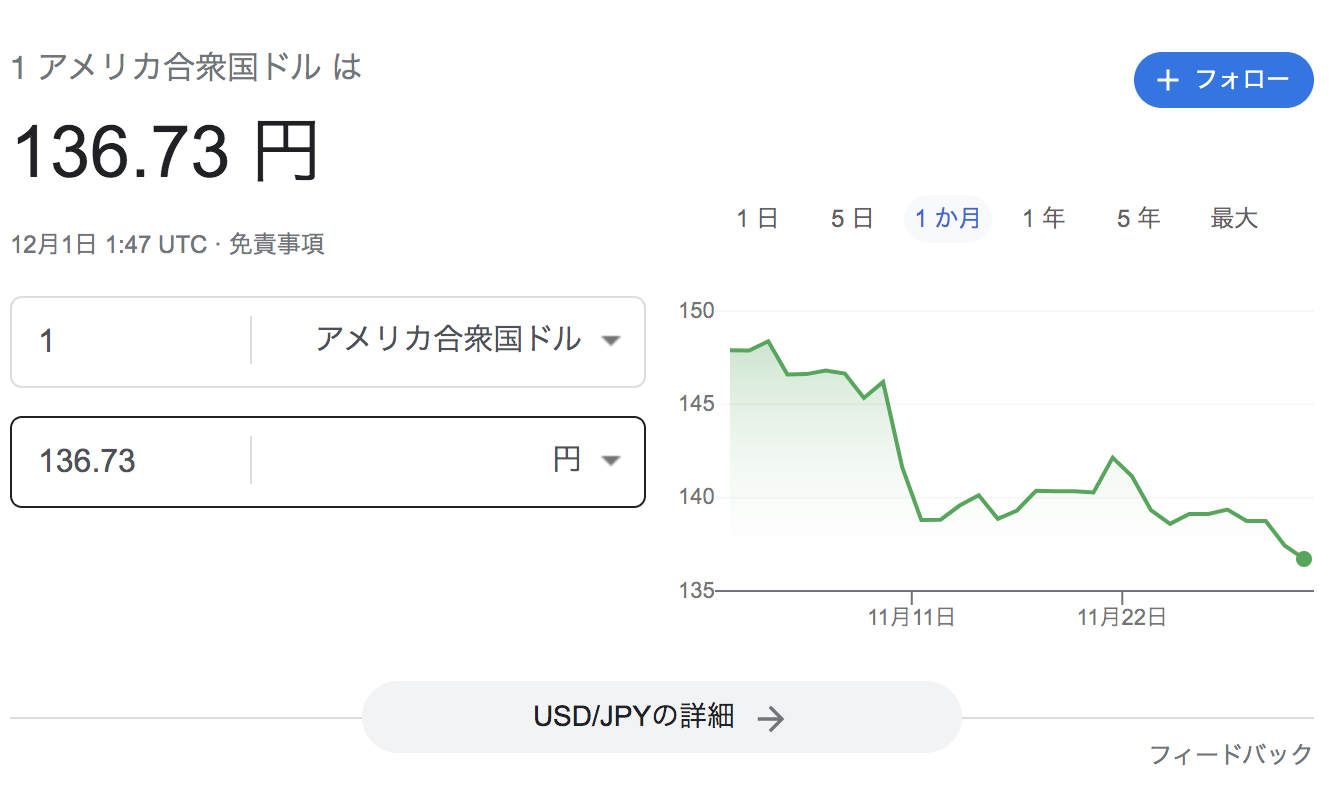Focus the dollar amount field showing 1

pos(130,341)
